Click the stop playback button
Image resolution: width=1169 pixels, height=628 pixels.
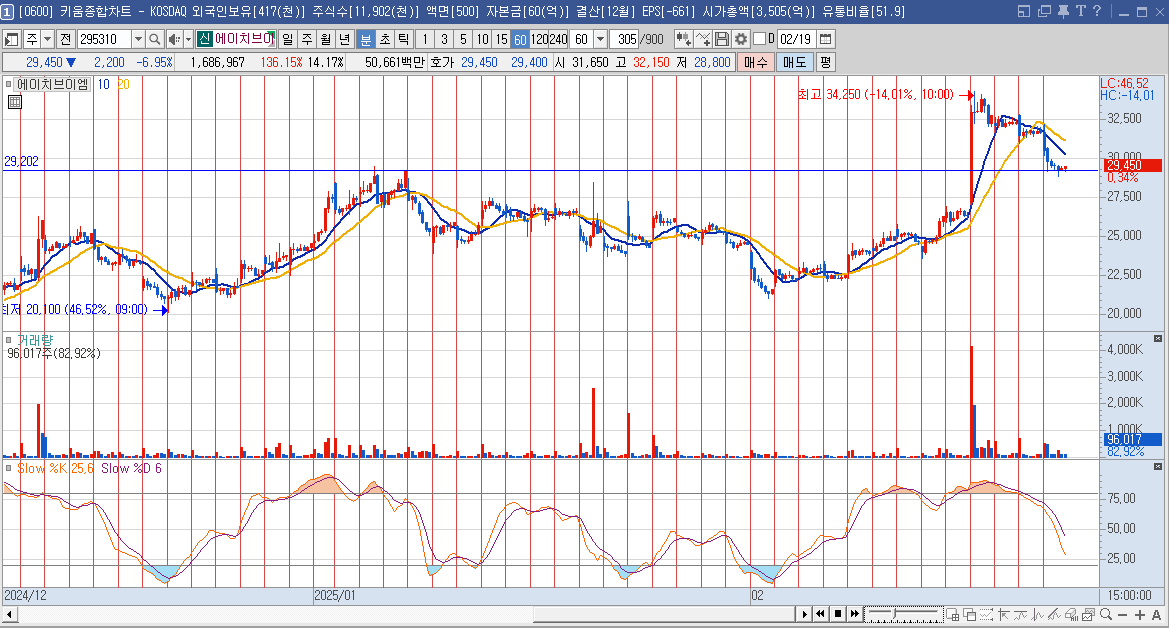(x=838, y=614)
